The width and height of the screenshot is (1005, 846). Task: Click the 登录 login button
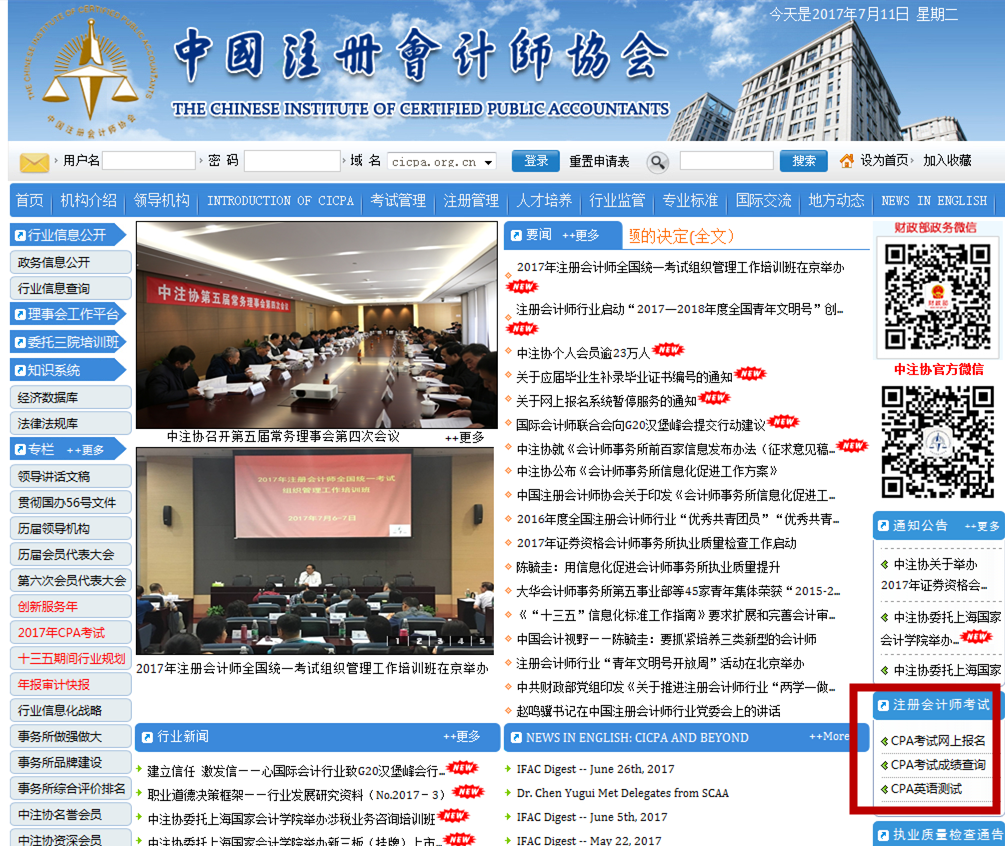click(535, 161)
